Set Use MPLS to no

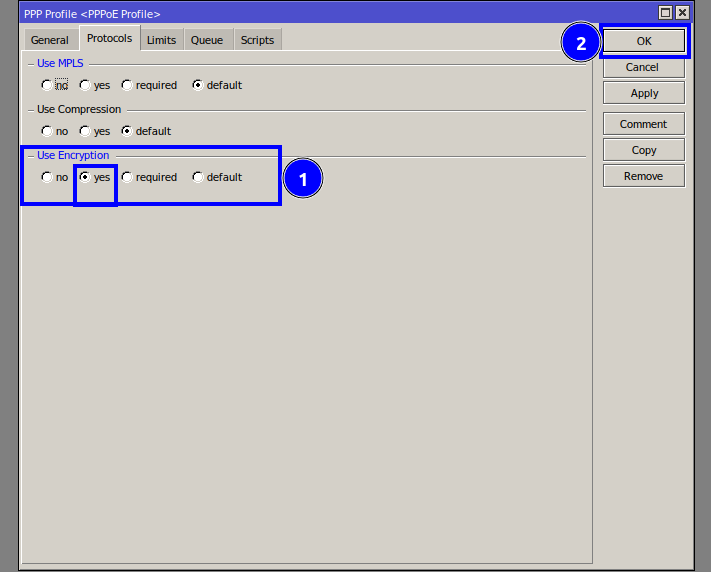pos(46,86)
